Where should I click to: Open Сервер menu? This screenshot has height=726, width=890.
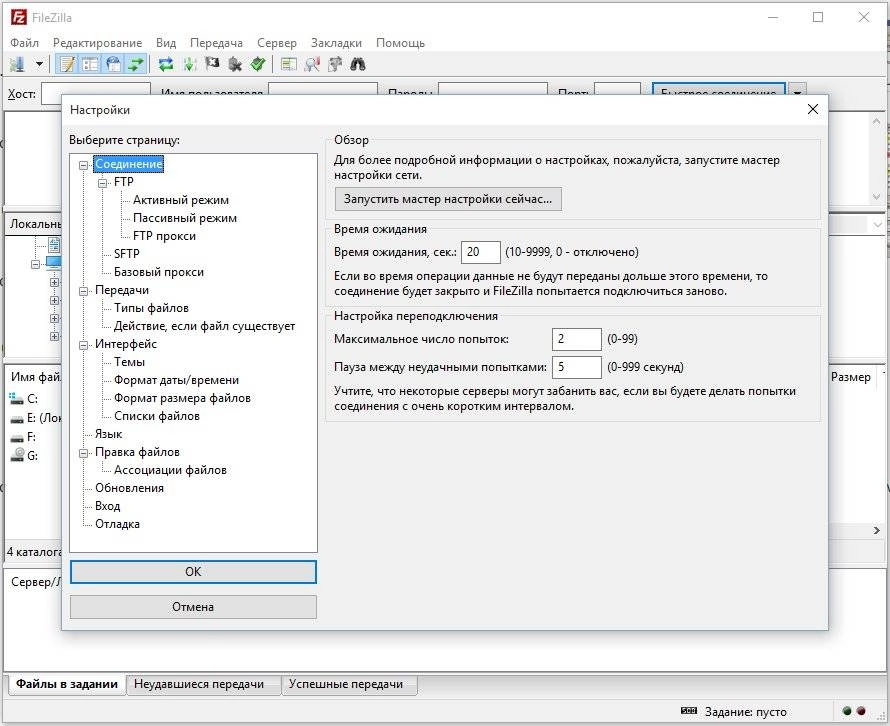coord(276,43)
